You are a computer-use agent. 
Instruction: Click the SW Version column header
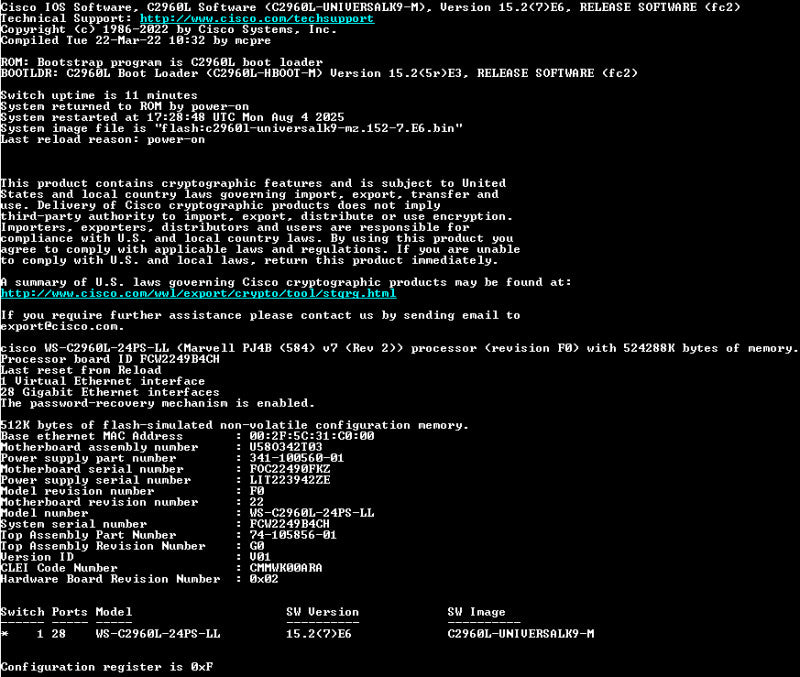(322, 612)
